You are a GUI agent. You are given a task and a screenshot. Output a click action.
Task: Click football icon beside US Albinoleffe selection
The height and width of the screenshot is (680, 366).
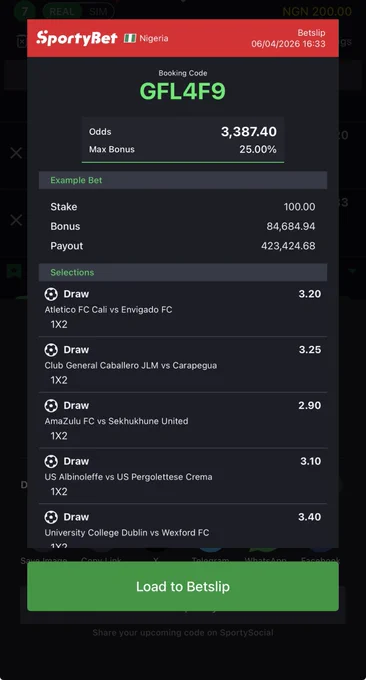click(51, 461)
